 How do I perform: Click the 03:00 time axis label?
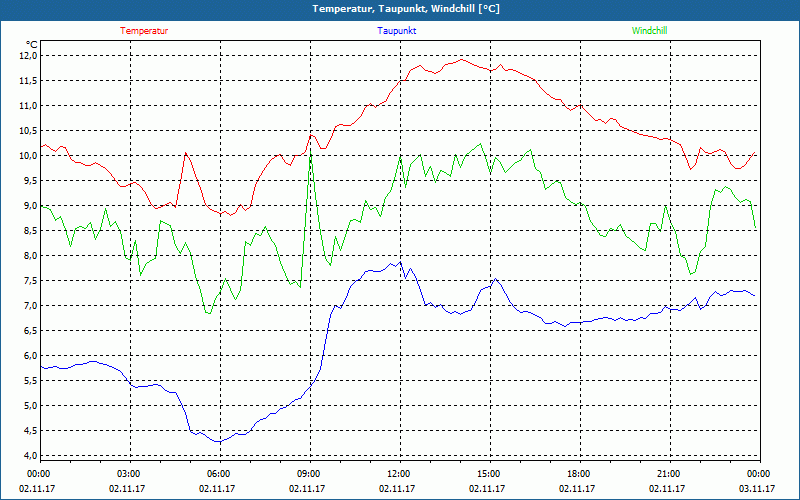click(x=130, y=474)
